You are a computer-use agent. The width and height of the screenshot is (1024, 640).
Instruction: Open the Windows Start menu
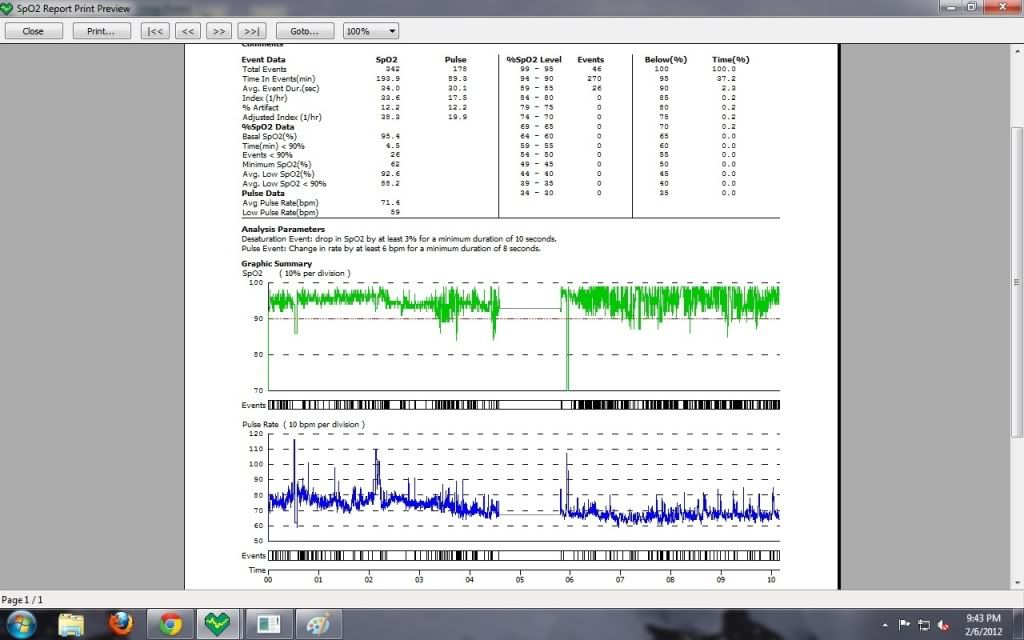22,624
